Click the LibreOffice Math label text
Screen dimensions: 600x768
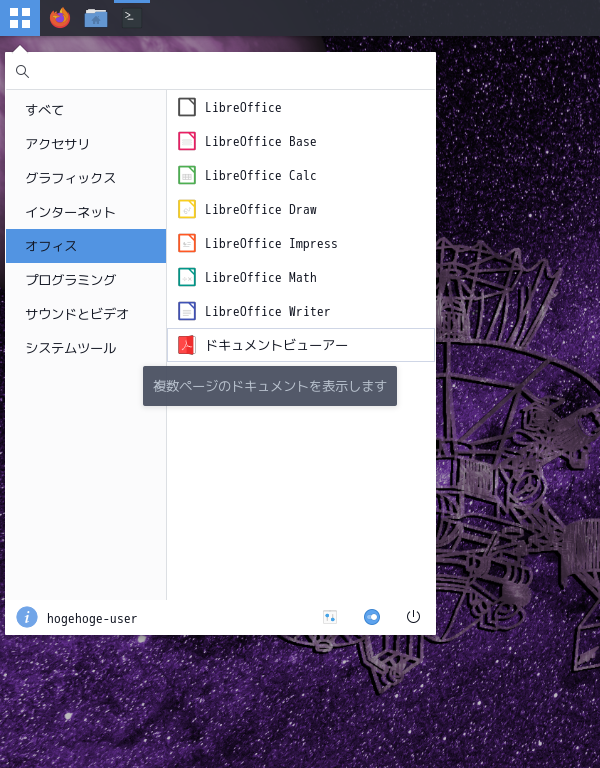tap(261, 277)
